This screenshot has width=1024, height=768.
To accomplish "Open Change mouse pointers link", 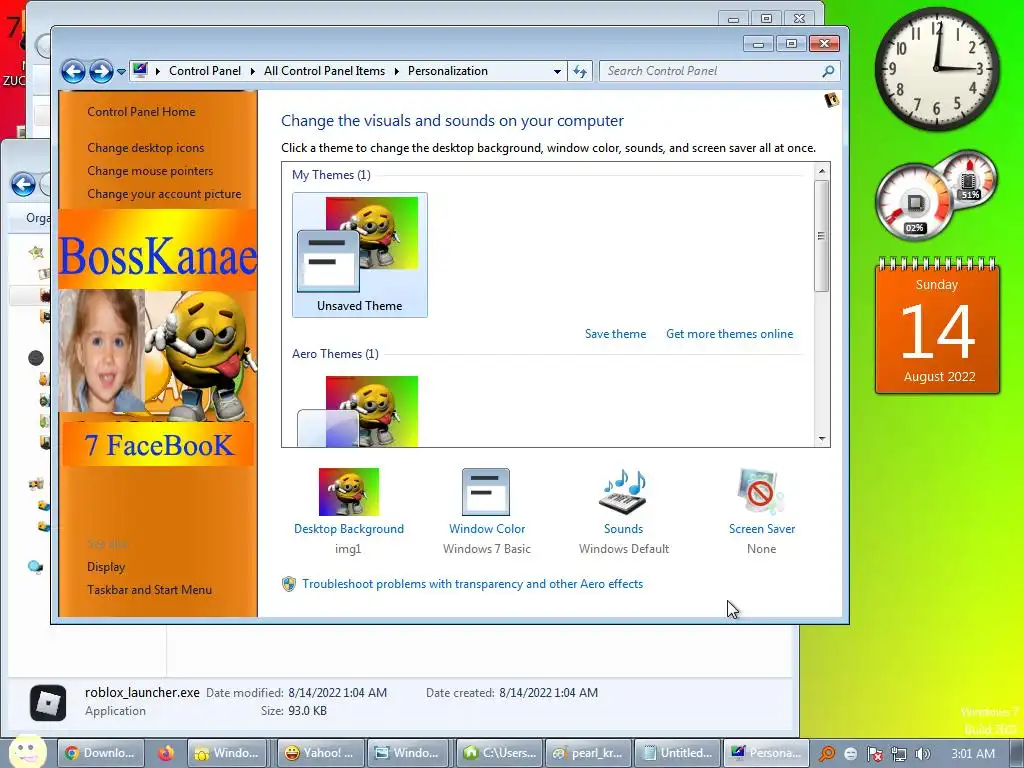I will pos(150,170).
